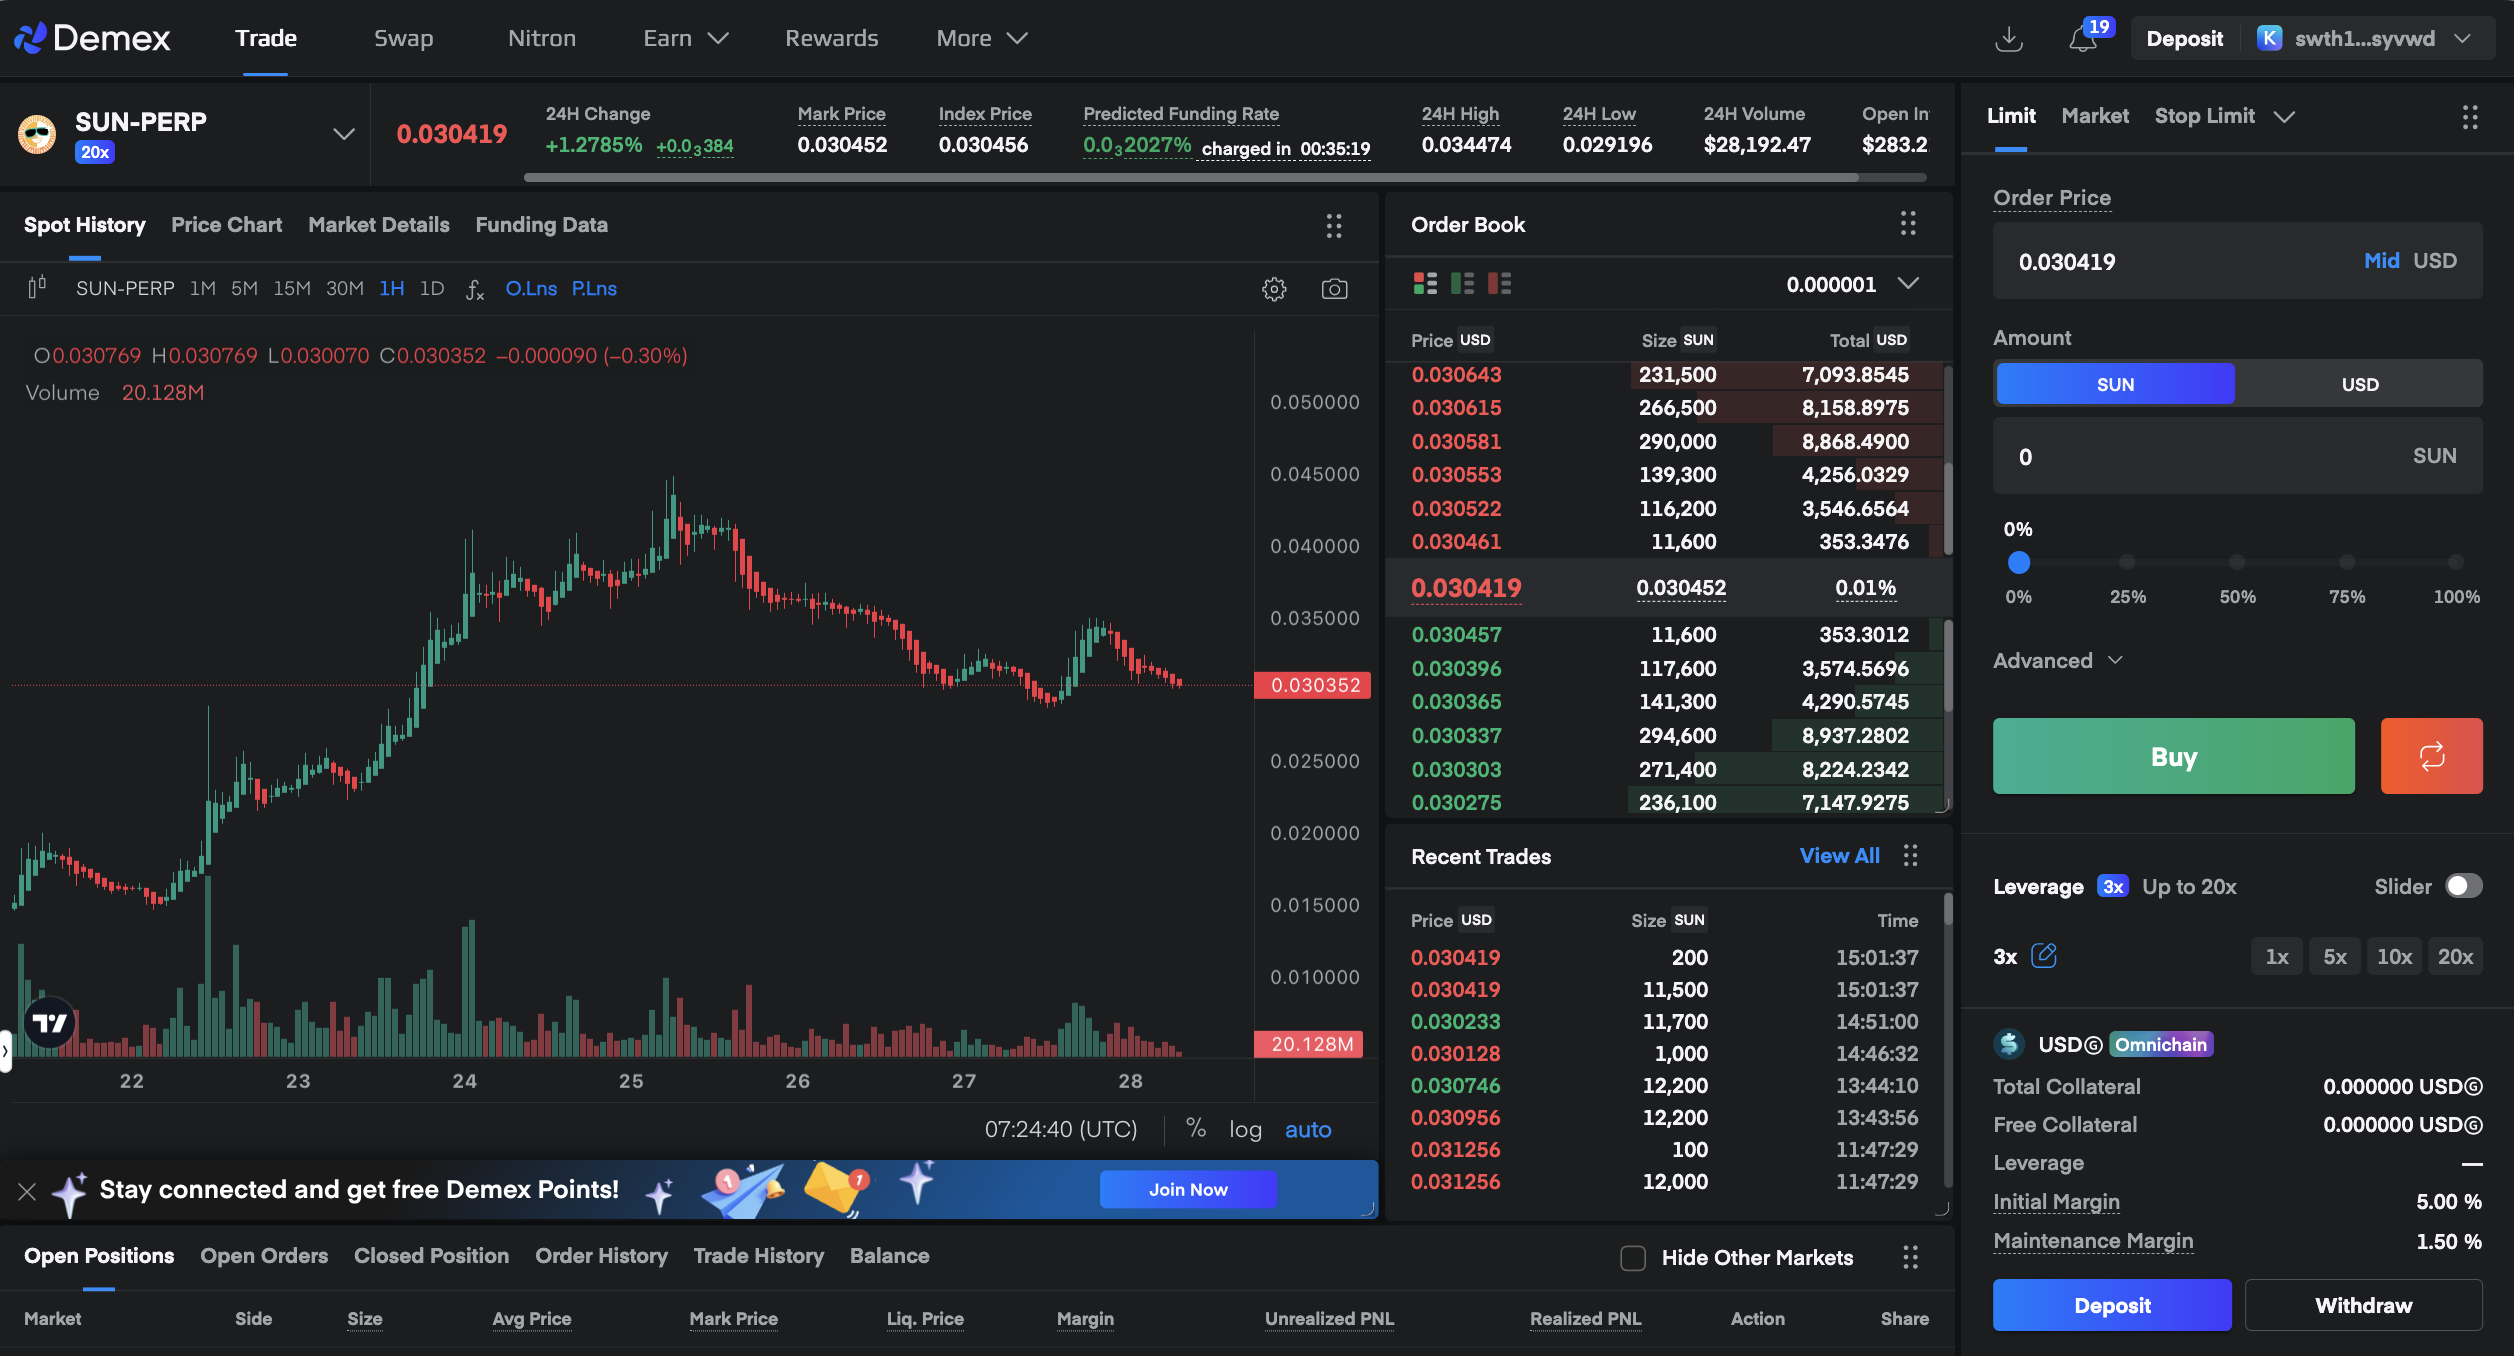
Task: Click the chart screenshot camera icon
Action: click(1334, 289)
